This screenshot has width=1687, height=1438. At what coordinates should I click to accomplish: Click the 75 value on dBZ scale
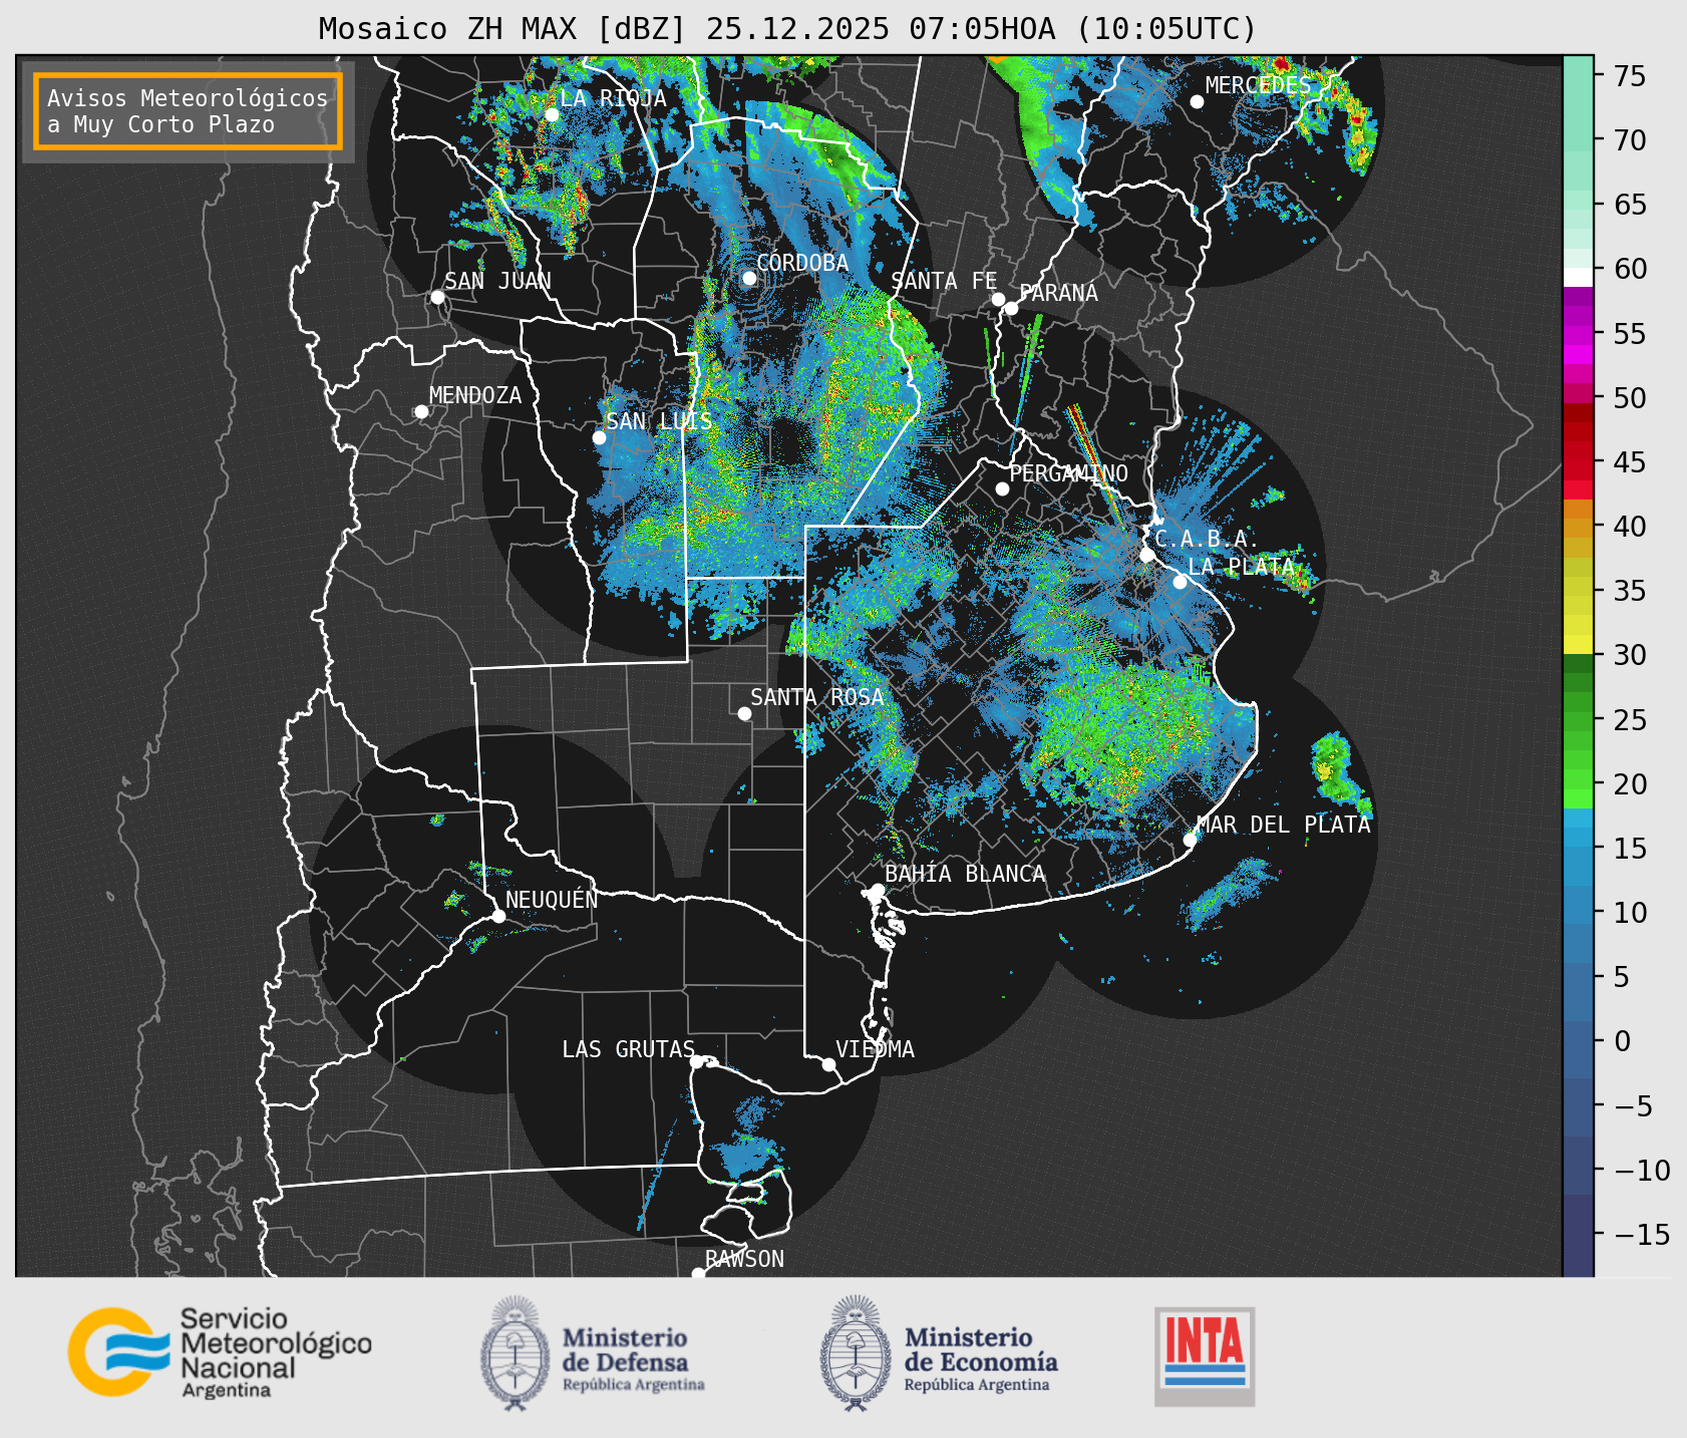tap(1628, 76)
